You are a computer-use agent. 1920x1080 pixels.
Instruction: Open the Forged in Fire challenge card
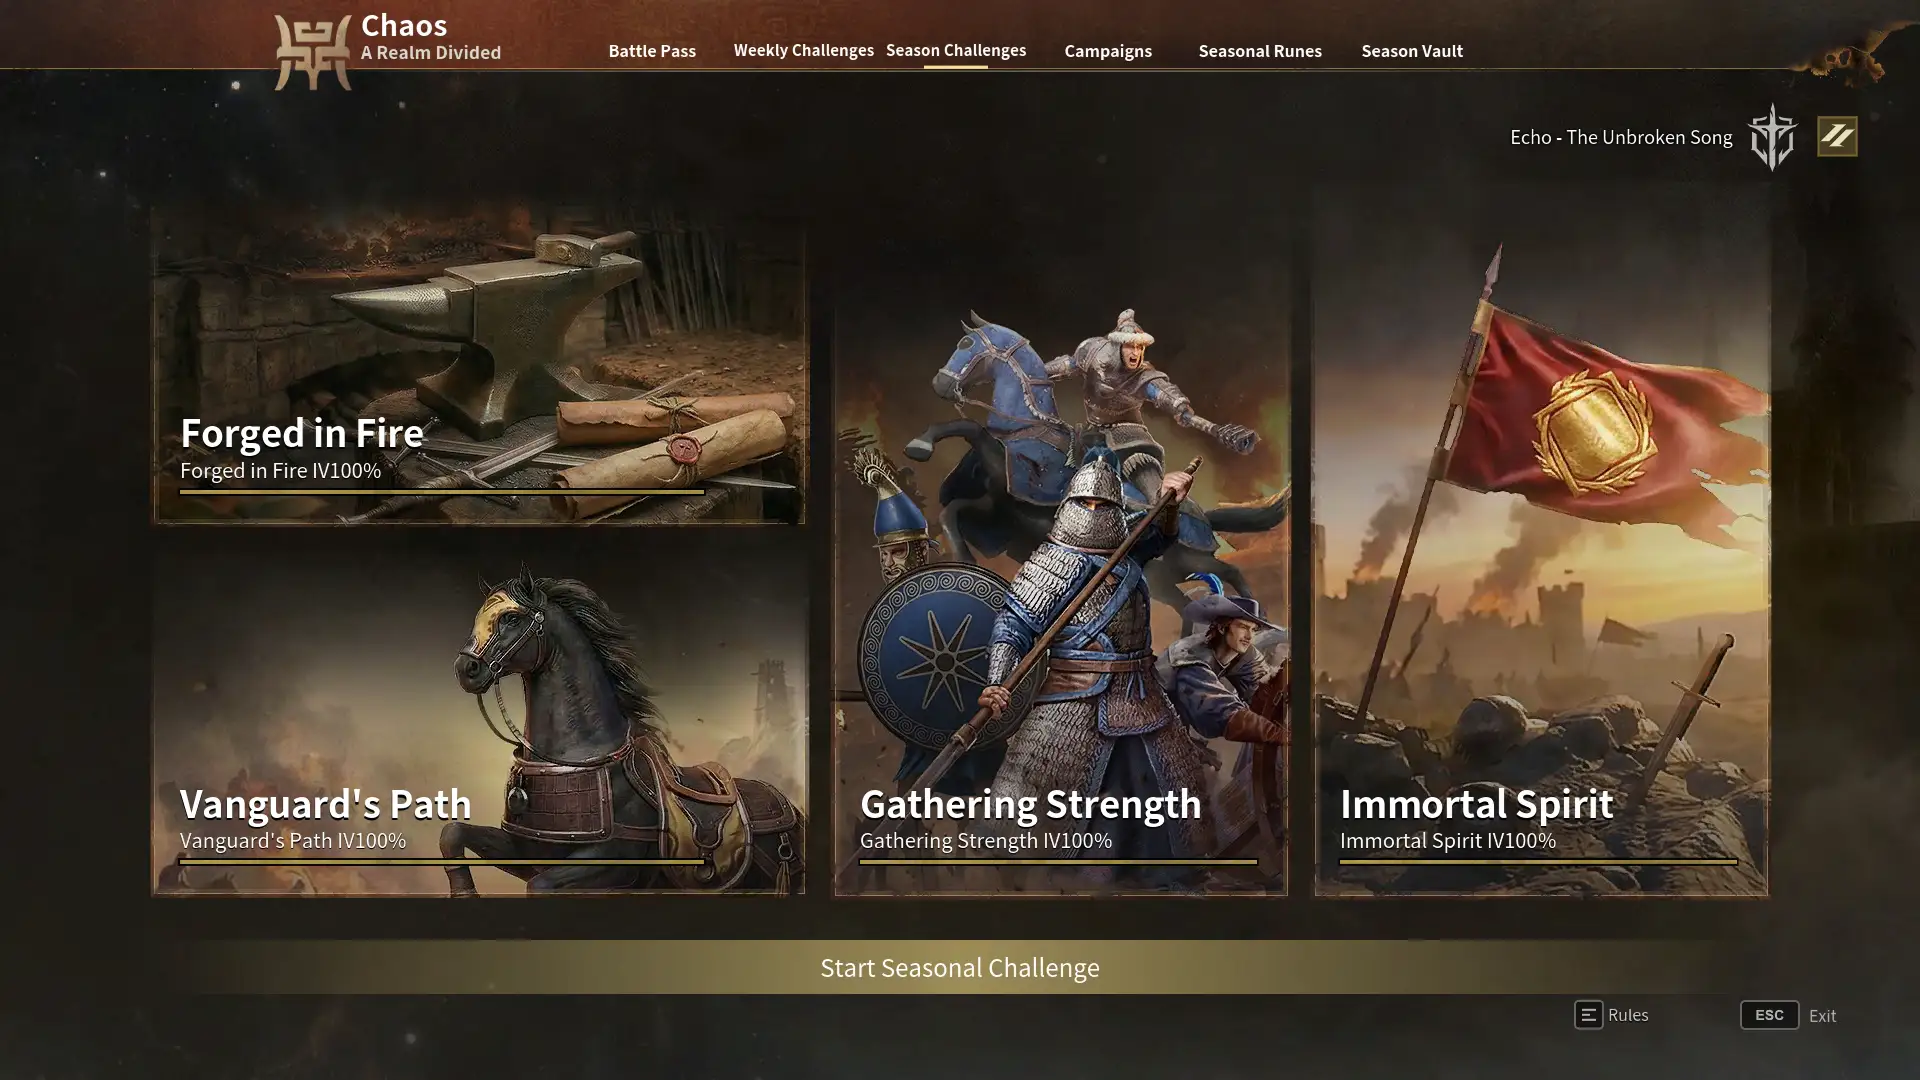point(479,364)
